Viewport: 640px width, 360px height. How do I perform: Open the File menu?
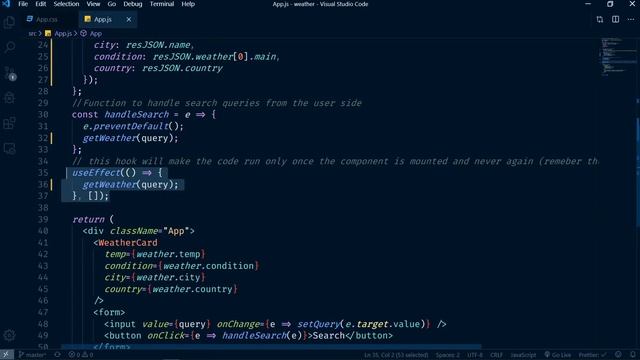[23, 4]
